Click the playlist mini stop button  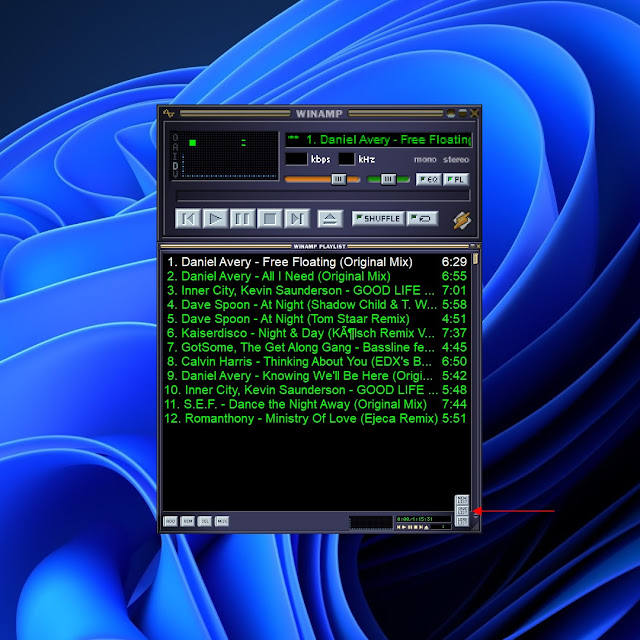tap(416, 527)
